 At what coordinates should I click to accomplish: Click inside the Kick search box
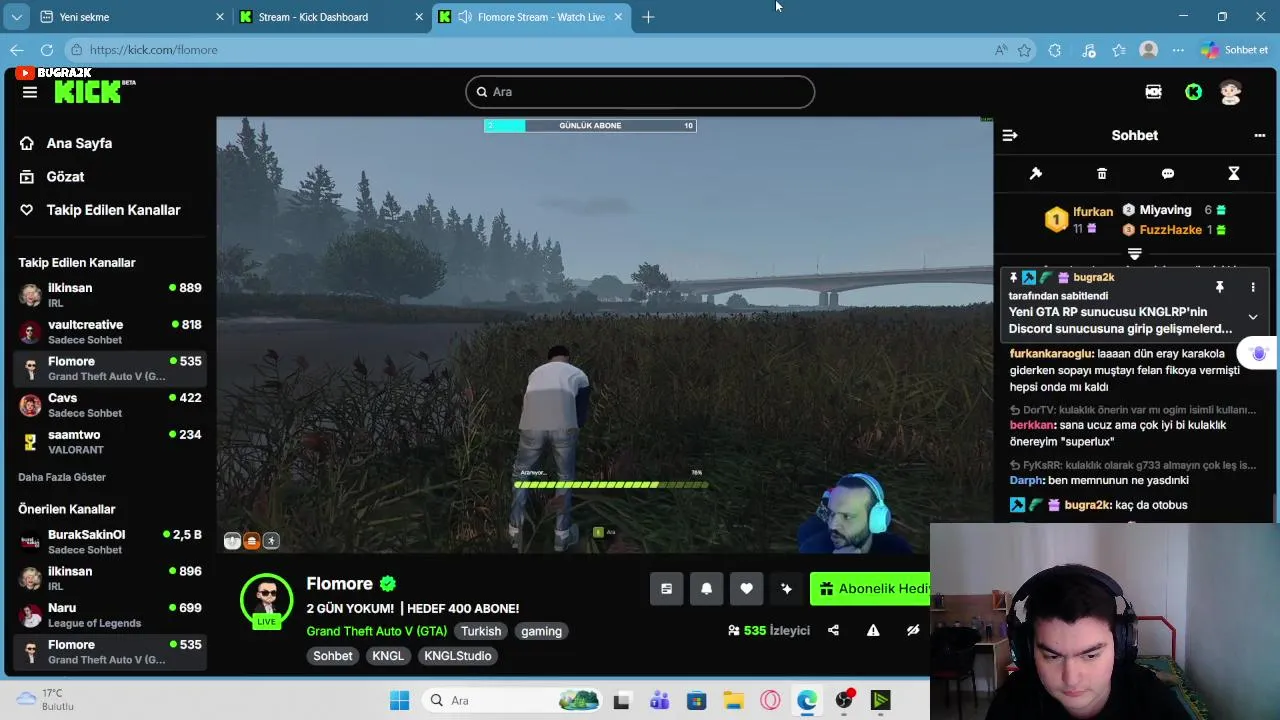(x=640, y=92)
